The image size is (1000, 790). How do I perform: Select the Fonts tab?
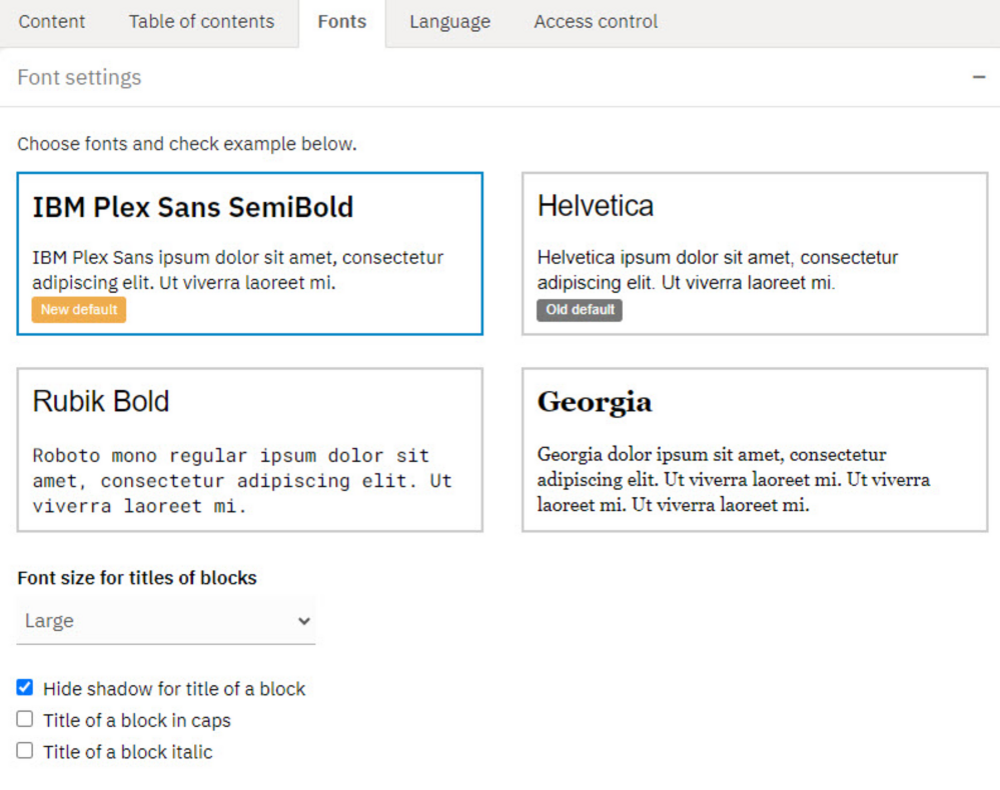tap(341, 21)
